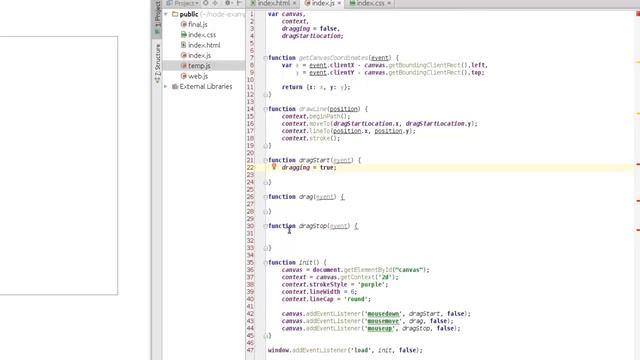Close the index.html tab
The image size is (640, 360).
[294, 3]
